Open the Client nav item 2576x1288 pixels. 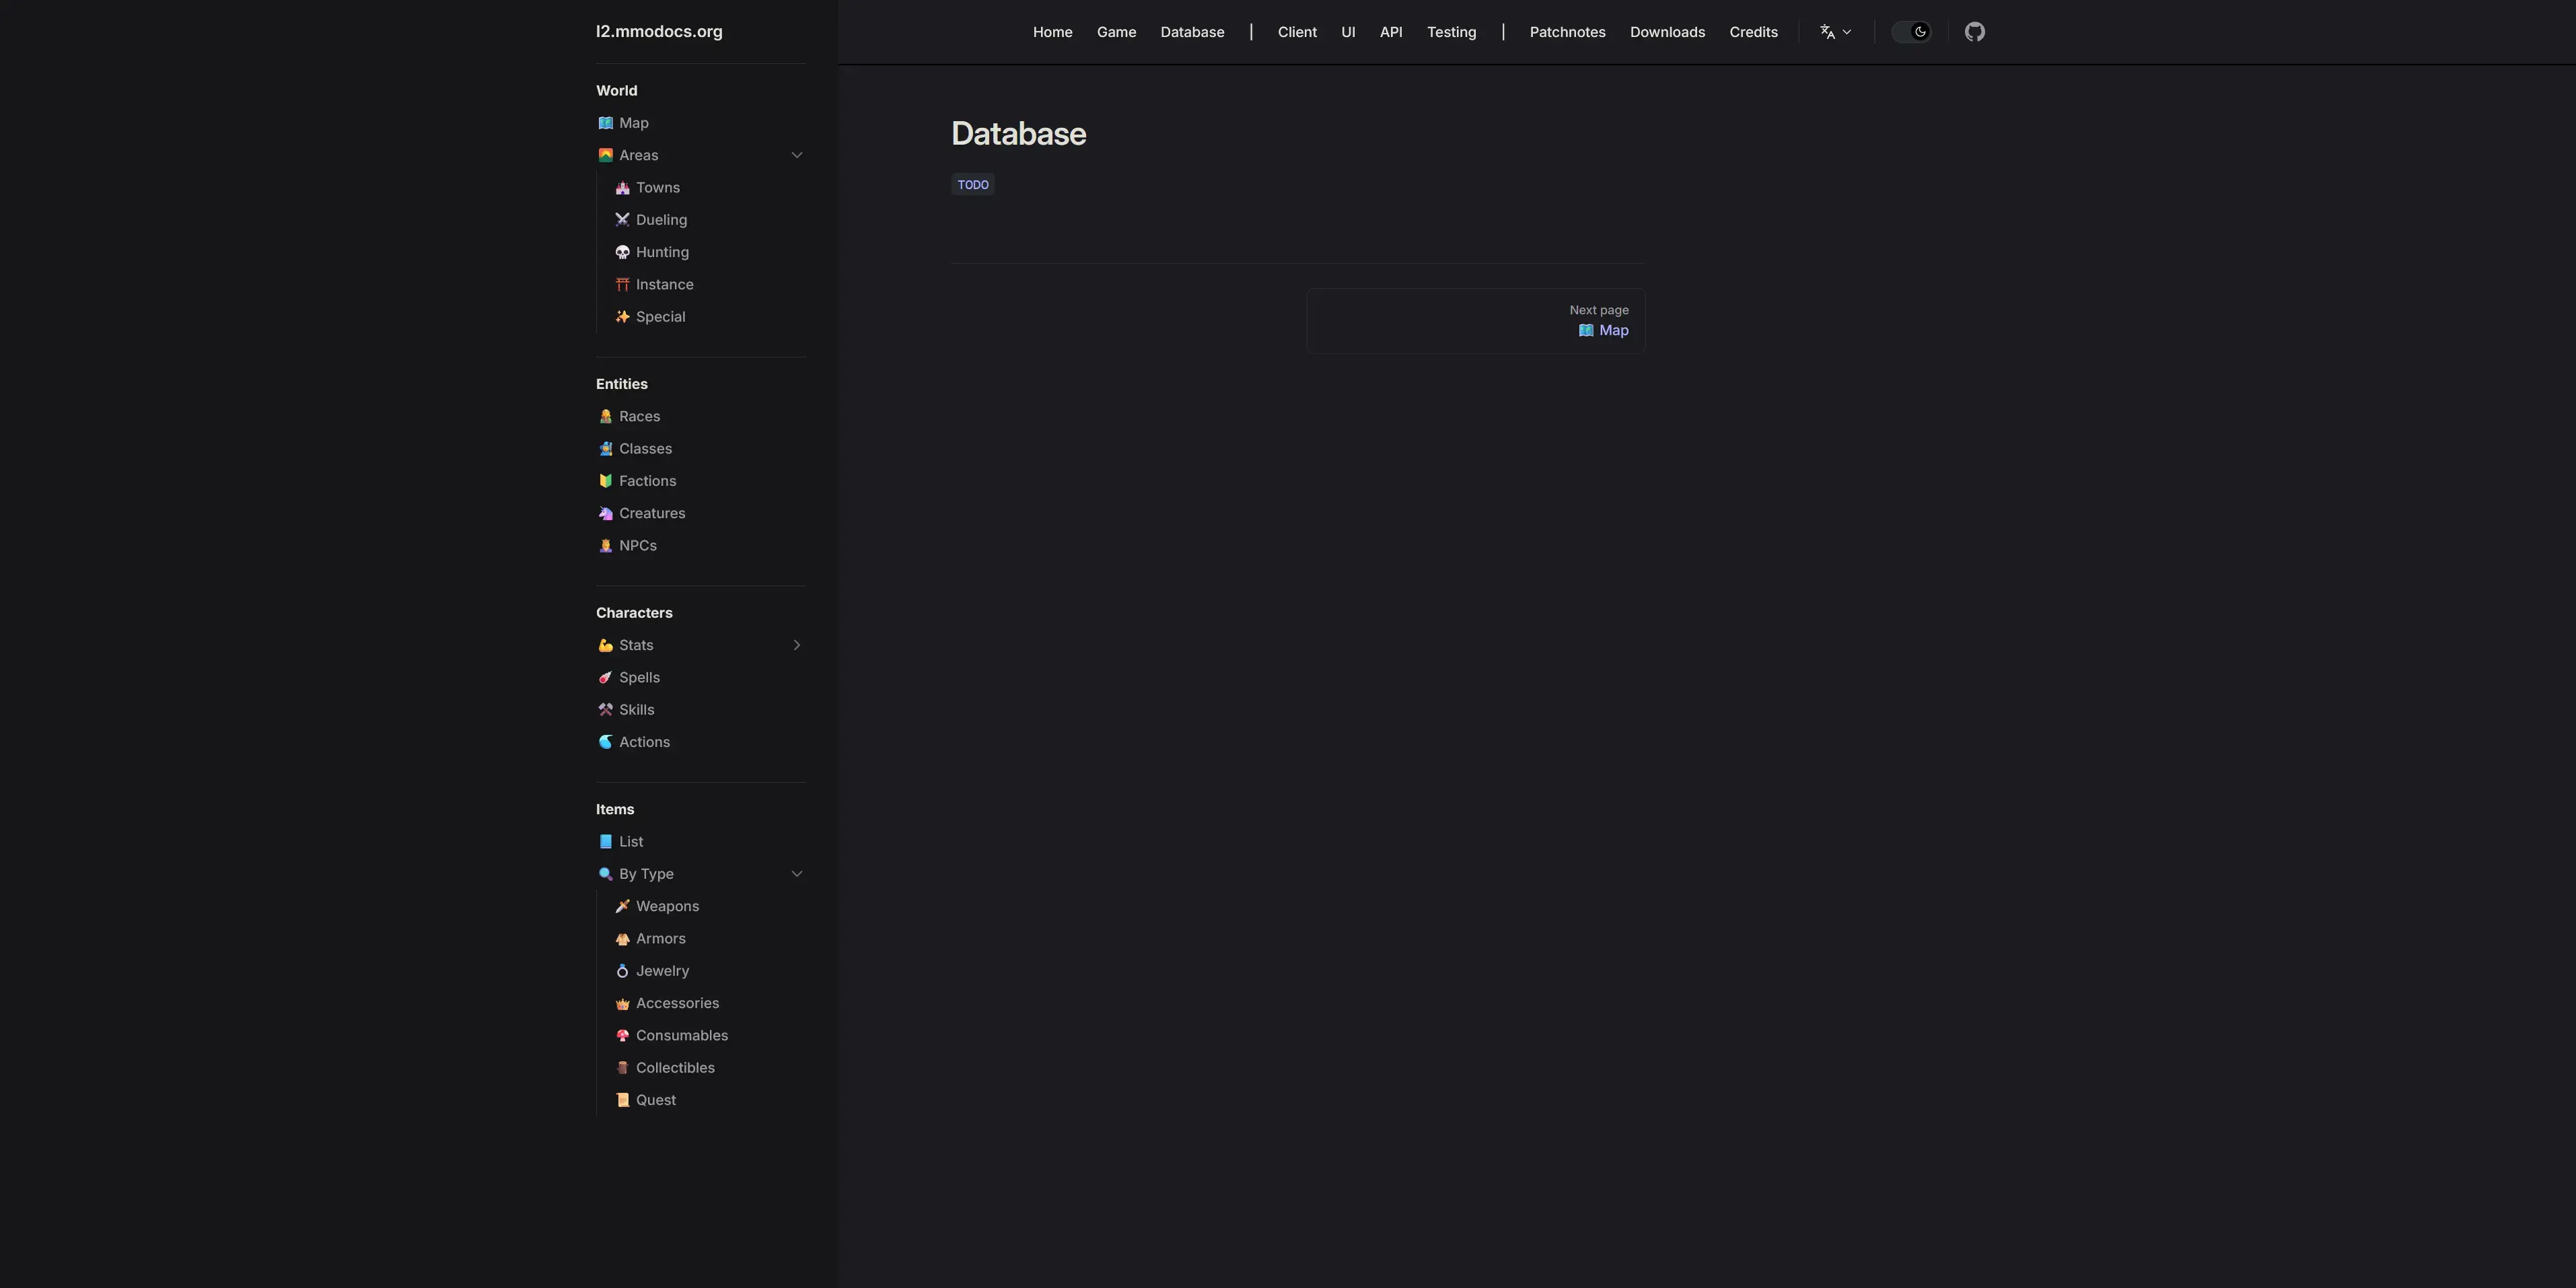(1297, 32)
